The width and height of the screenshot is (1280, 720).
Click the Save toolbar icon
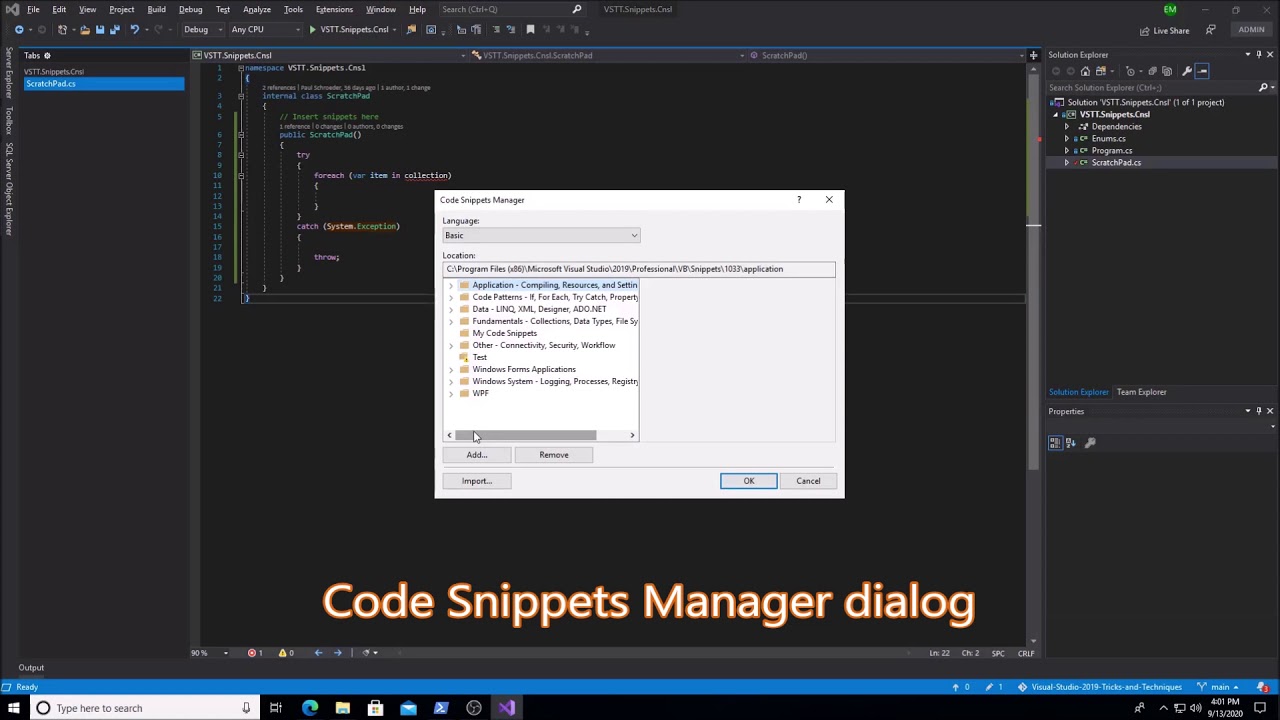coord(100,30)
